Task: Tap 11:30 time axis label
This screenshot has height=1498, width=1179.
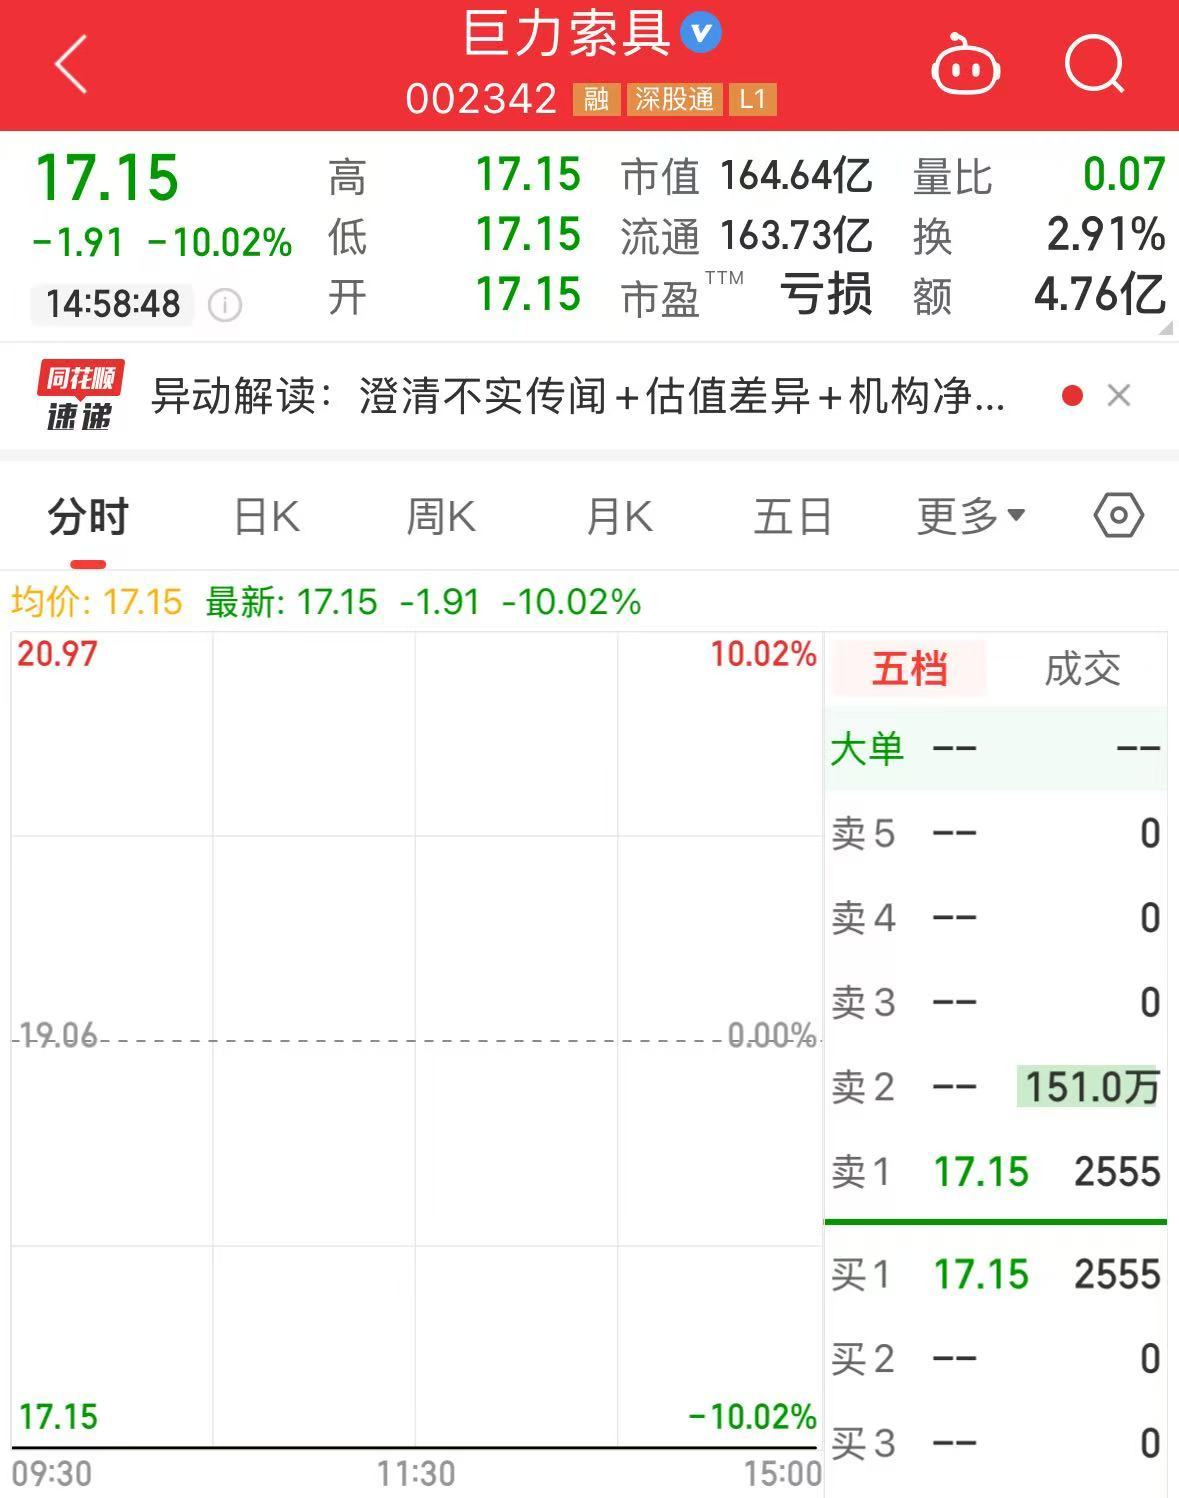Action: click(x=416, y=1474)
